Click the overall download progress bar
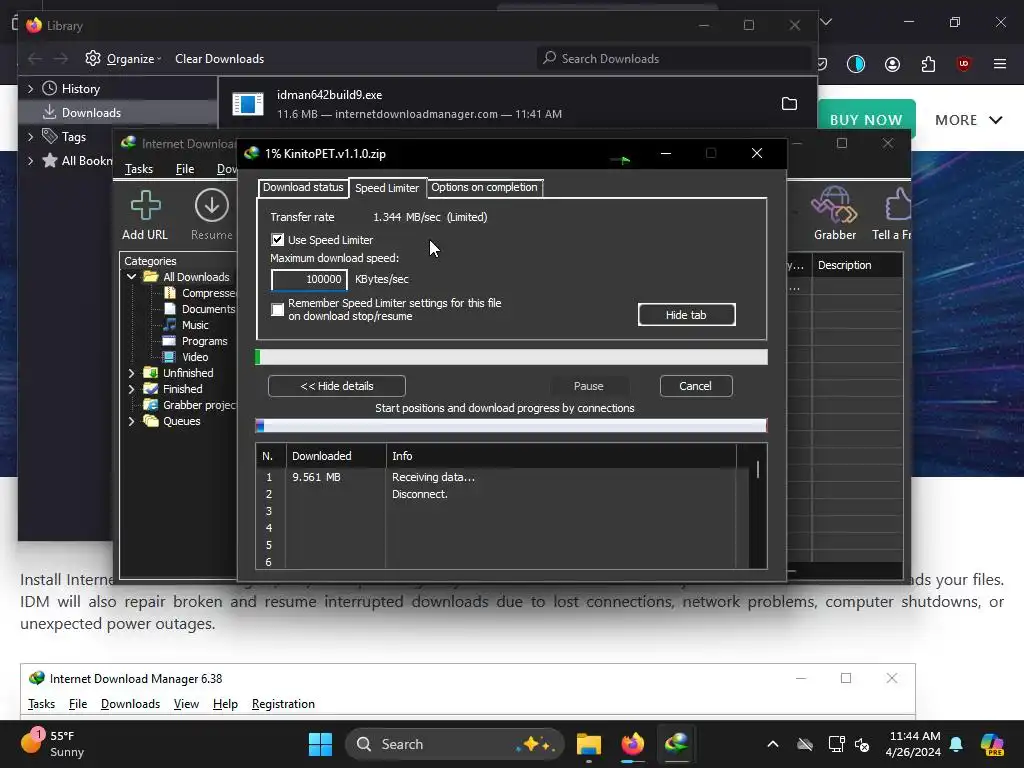The width and height of the screenshot is (1024, 768). point(511,357)
